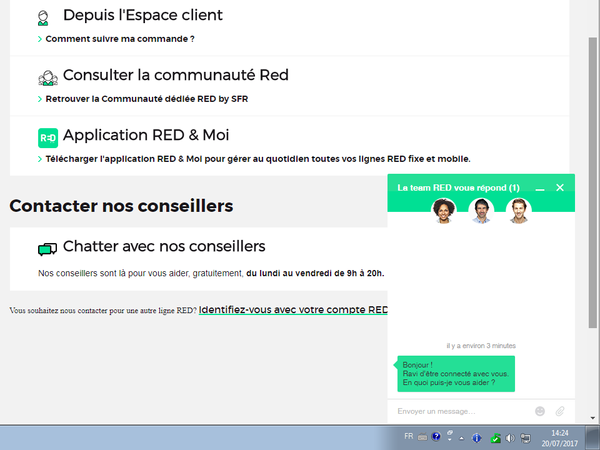Screen dimensions: 600x450
Task: Click the female advisor avatar in chat header
Action: point(443,210)
